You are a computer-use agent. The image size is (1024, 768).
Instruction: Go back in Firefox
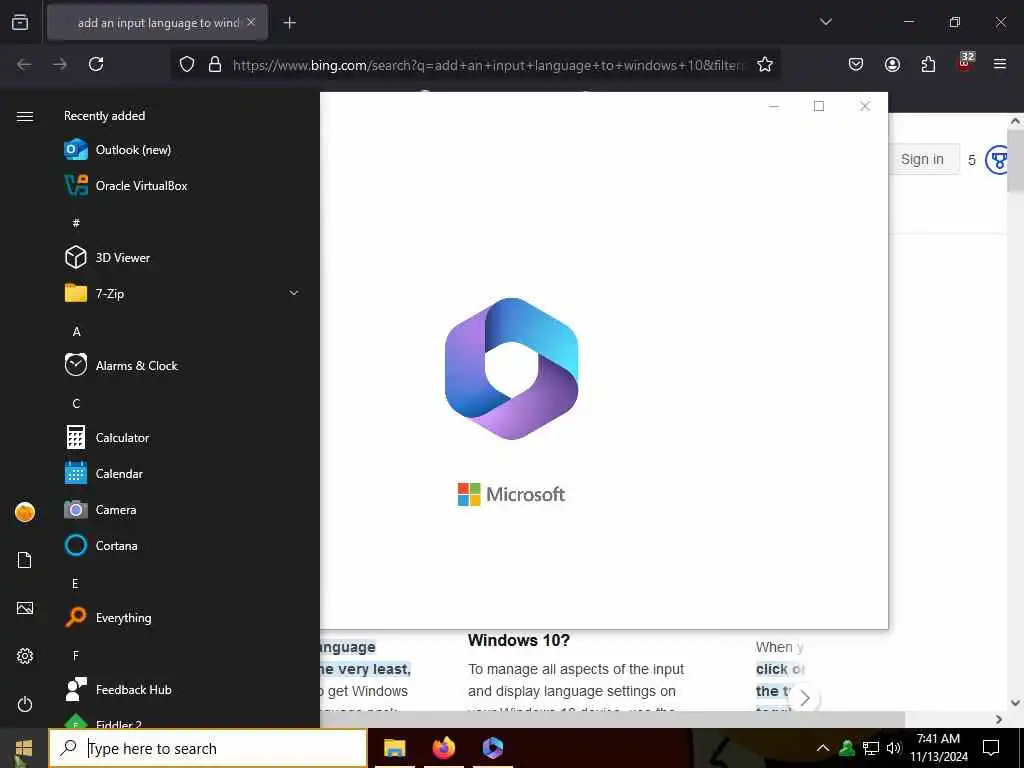coord(24,64)
